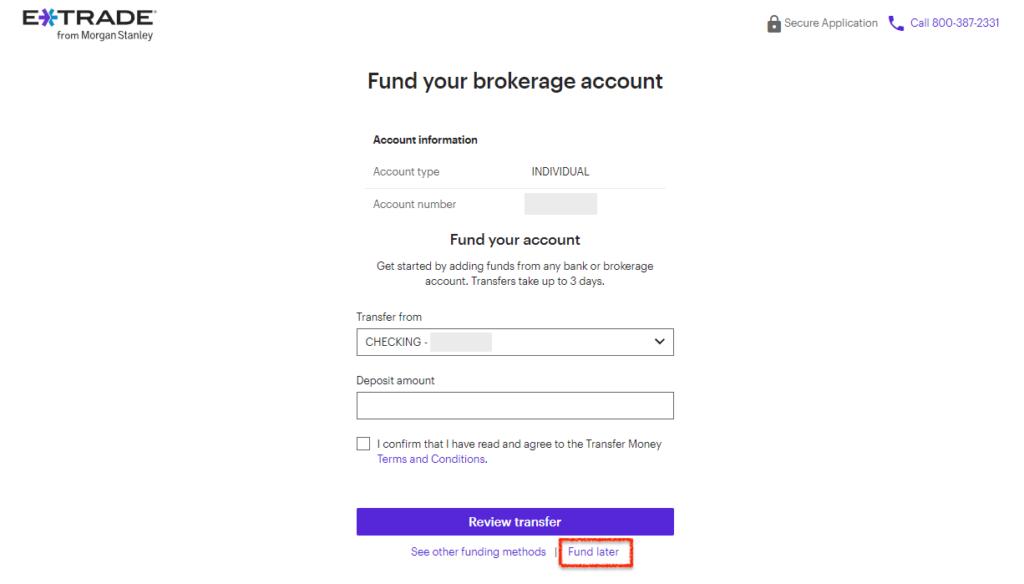Call 800-387-2331 link
1024x584 pixels.
pos(954,23)
